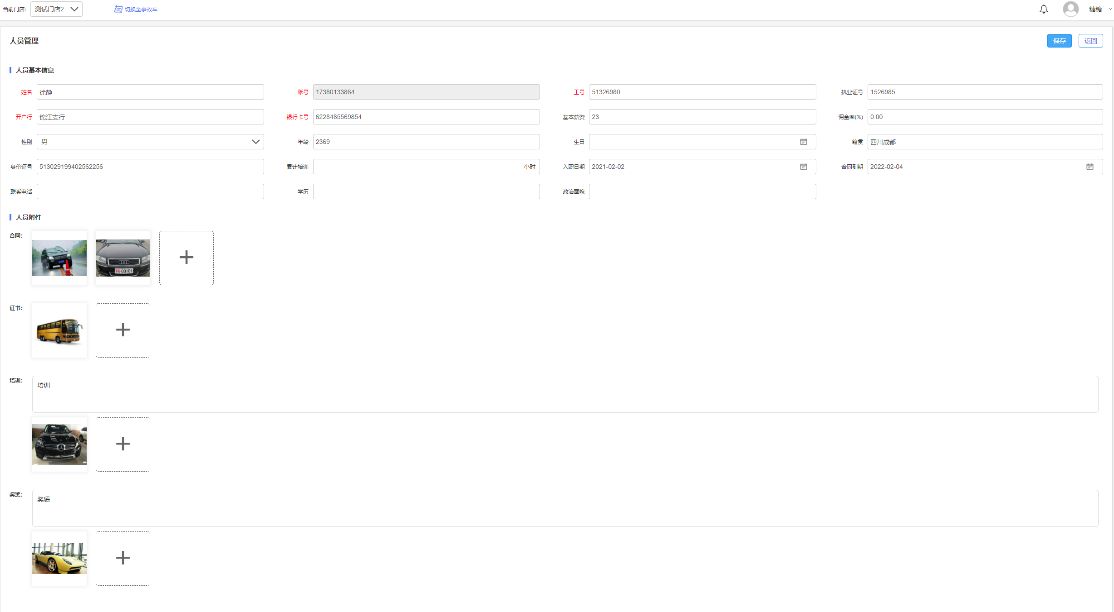Open the gender dropdown showing 男

pyautogui.click(x=150, y=141)
